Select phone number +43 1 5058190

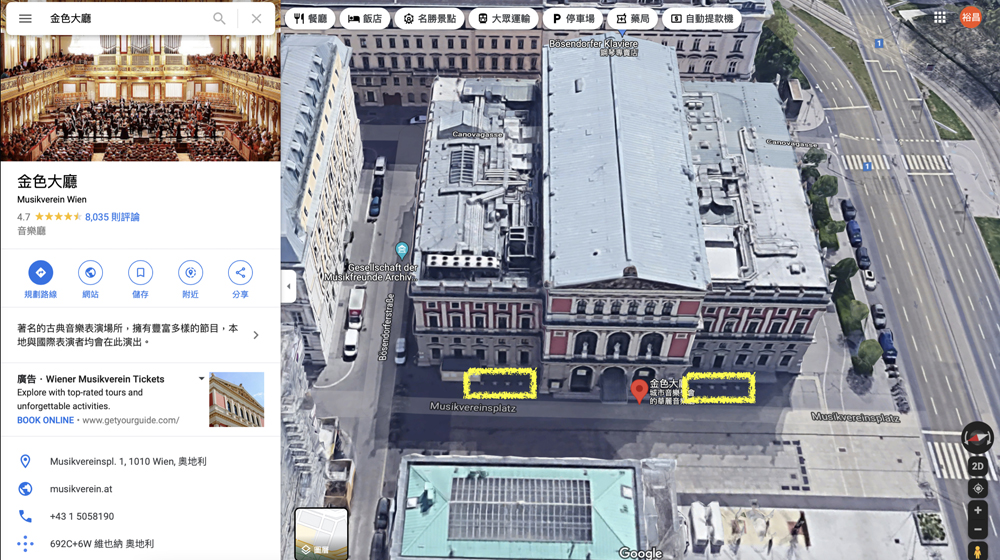pyautogui.click(x=82, y=516)
